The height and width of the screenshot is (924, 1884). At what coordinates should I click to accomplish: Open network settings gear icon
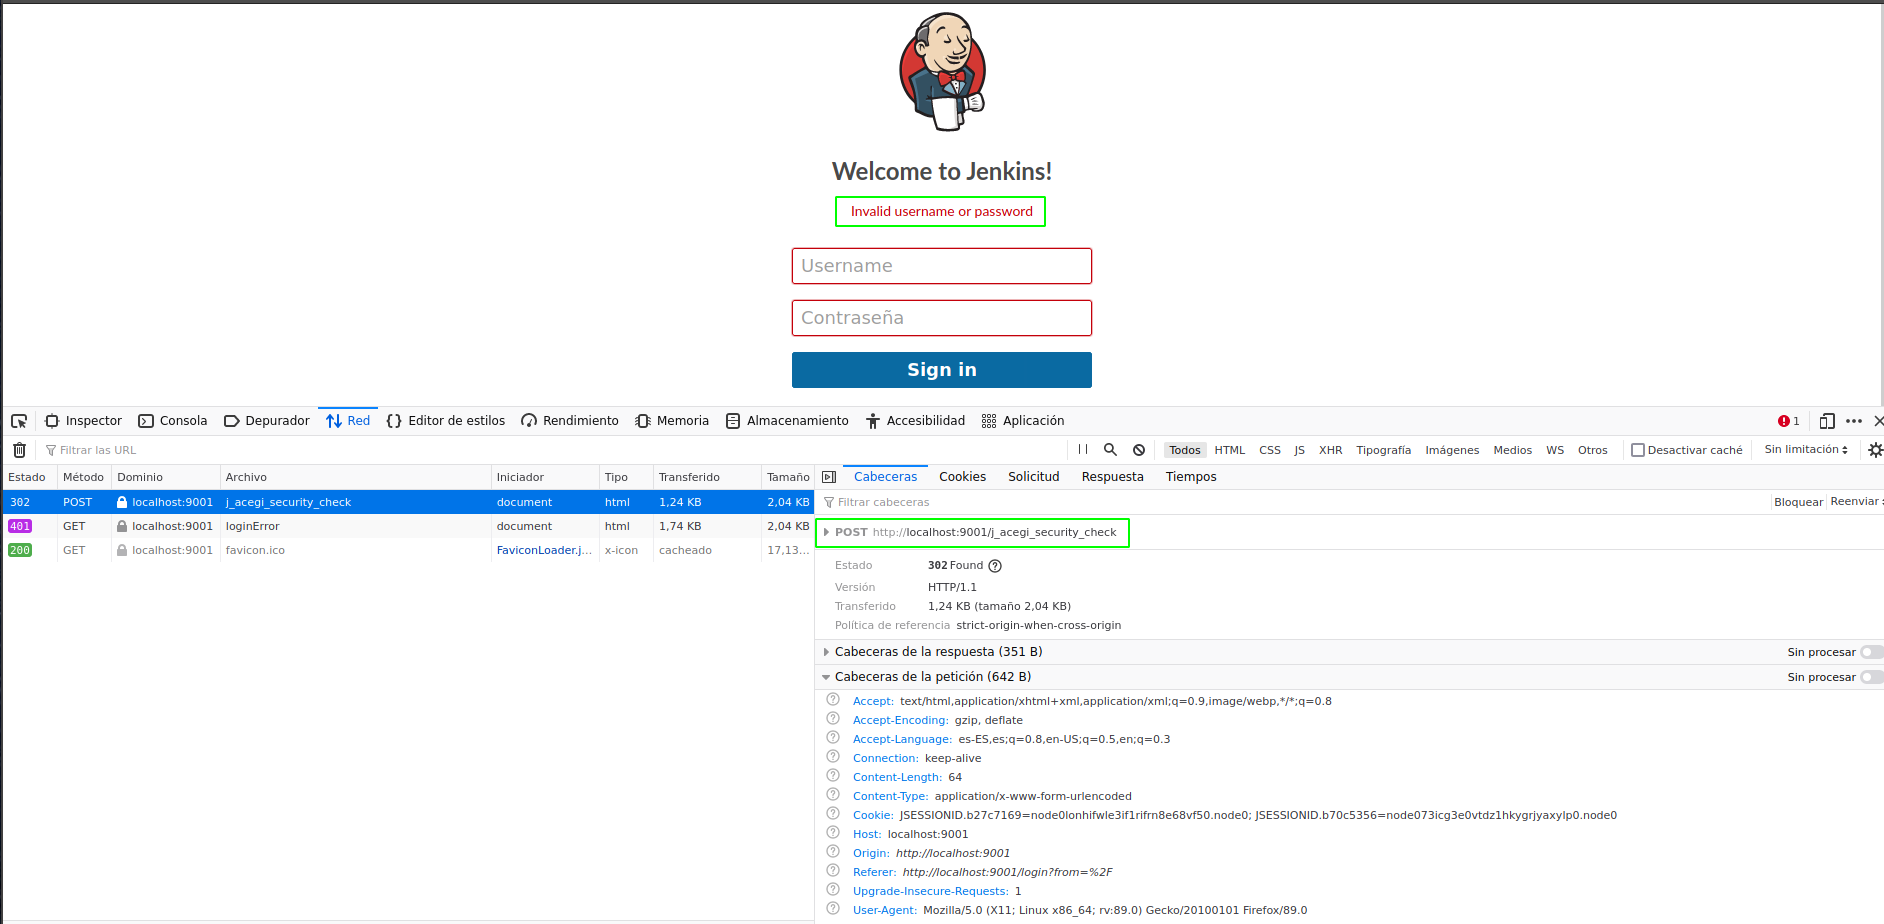coord(1876,450)
